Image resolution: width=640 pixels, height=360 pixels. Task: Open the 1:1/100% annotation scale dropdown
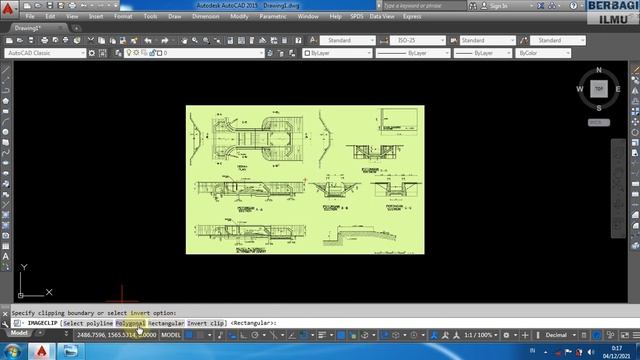[x=481, y=335]
